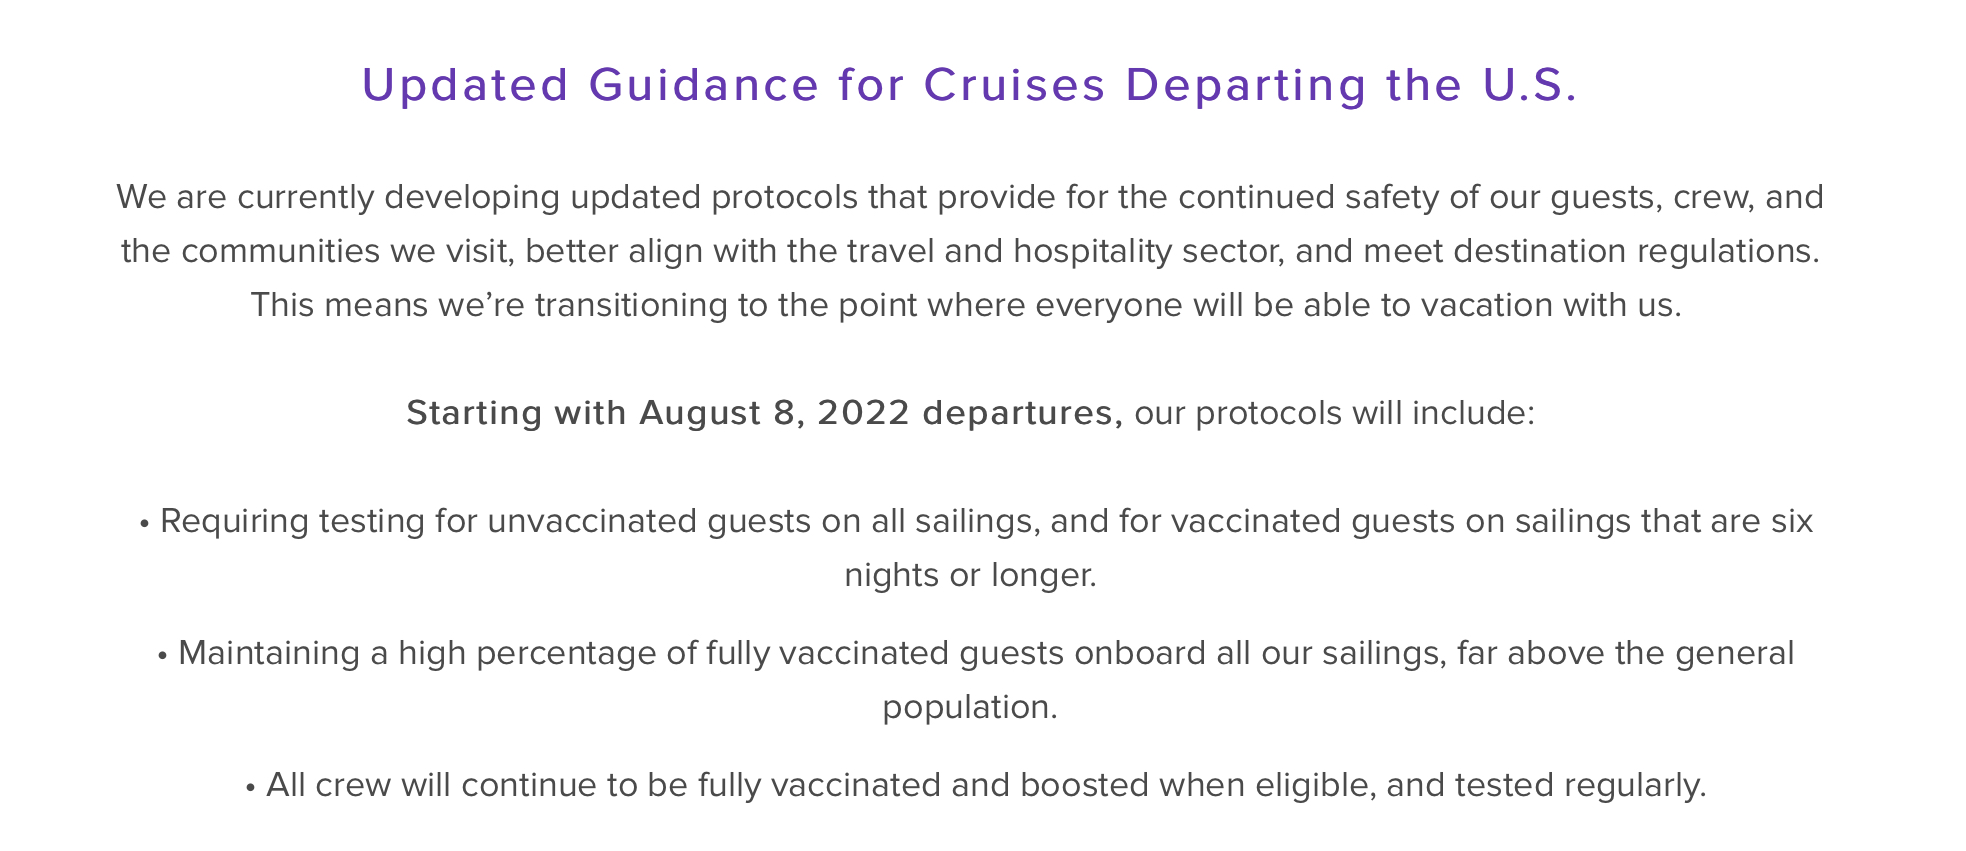Click the word 'population.' under second bullet
This screenshot has width=1966, height=851.
970,708
